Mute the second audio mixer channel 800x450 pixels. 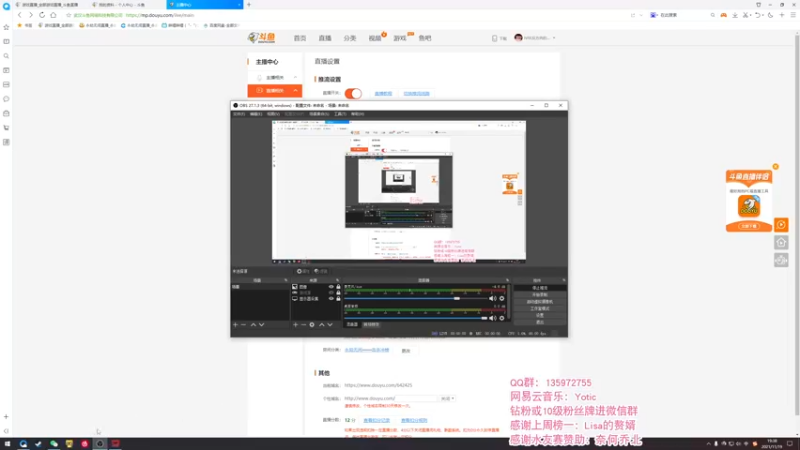tap(492, 318)
